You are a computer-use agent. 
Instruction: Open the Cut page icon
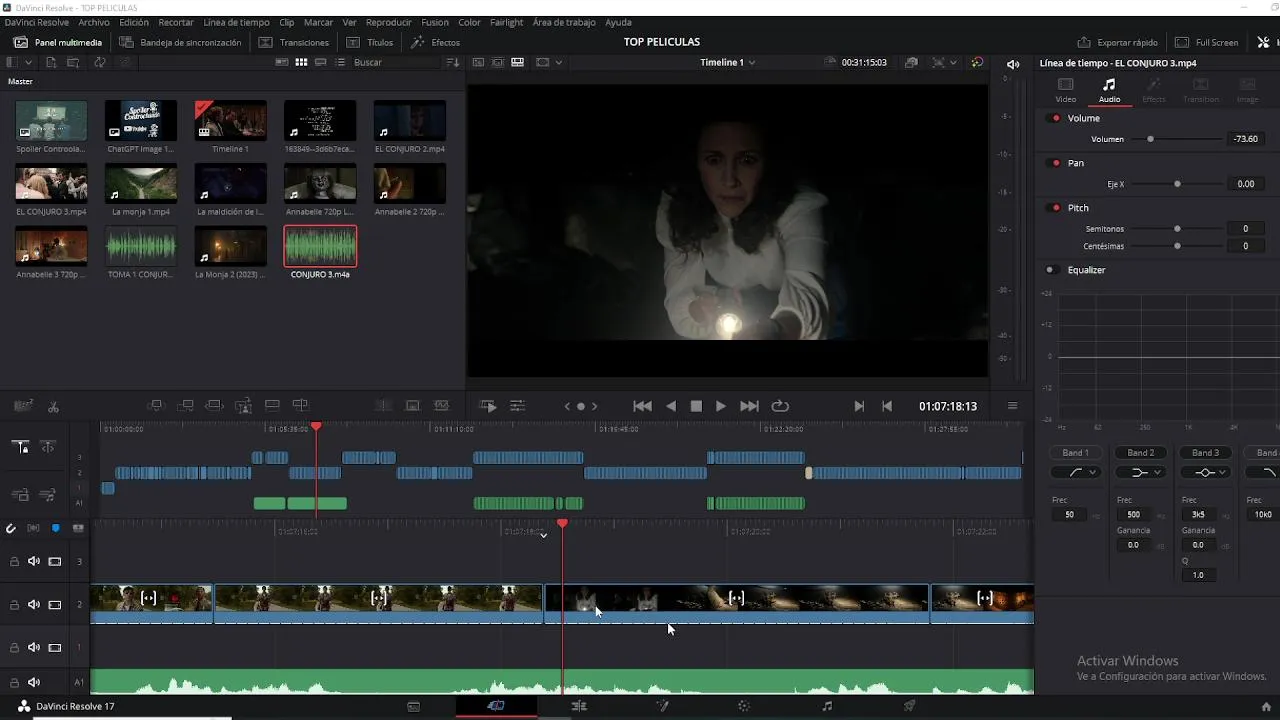(x=496, y=706)
